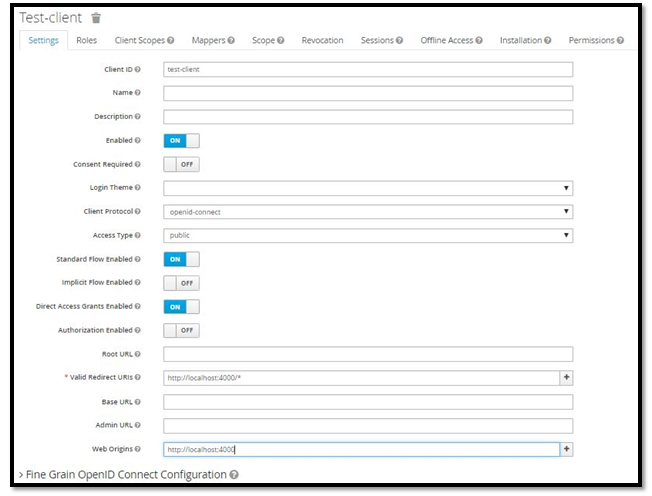Expand Fine Grain OpenID Connect Configuration
The image size is (652, 496).
click(125, 474)
